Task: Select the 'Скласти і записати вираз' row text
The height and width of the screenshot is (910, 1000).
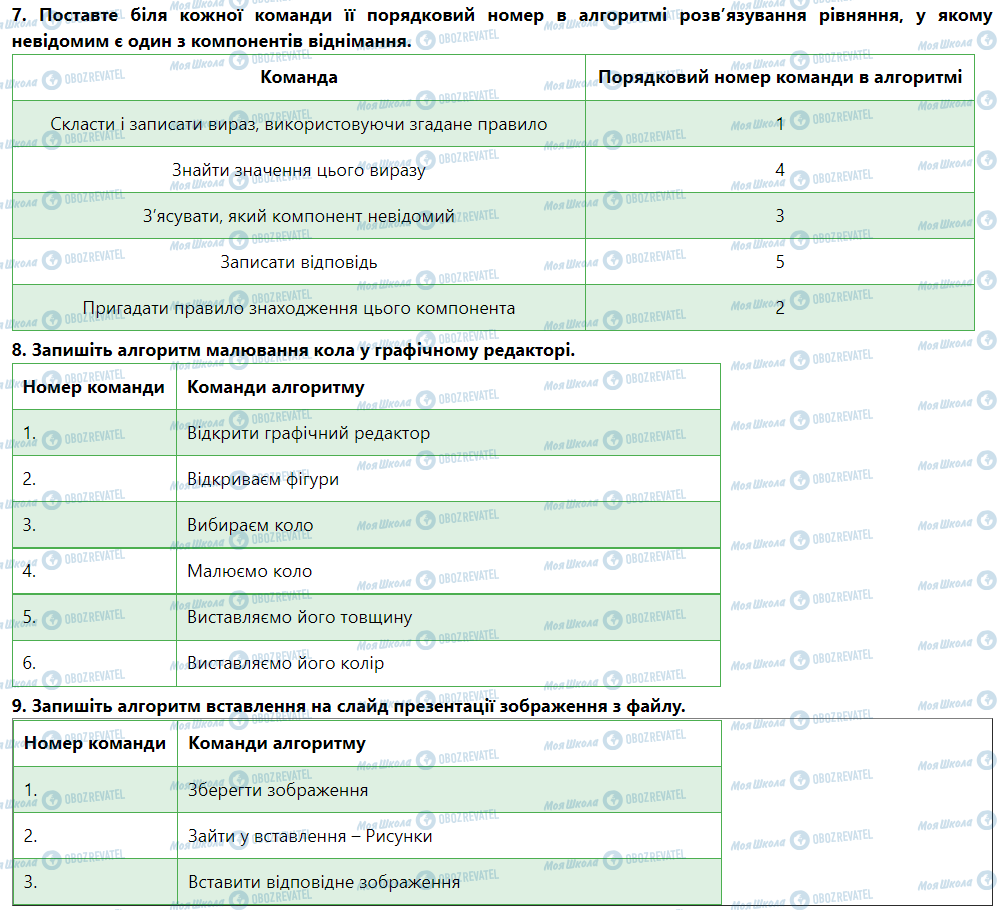Action: pos(298,124)
